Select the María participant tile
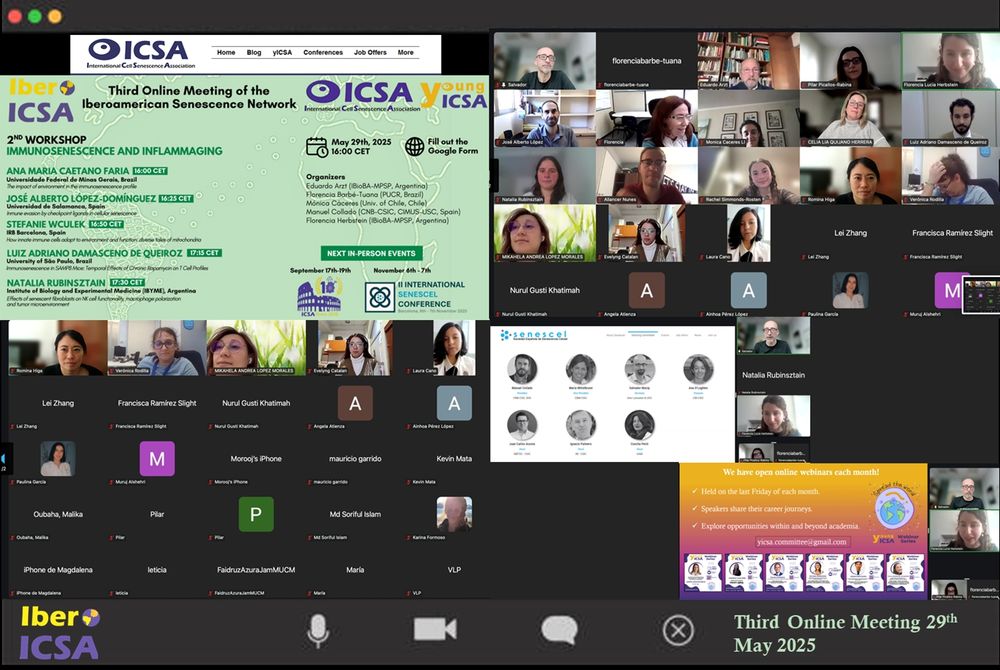Viewport: 1000px width, 670px height. coord(355,572)
